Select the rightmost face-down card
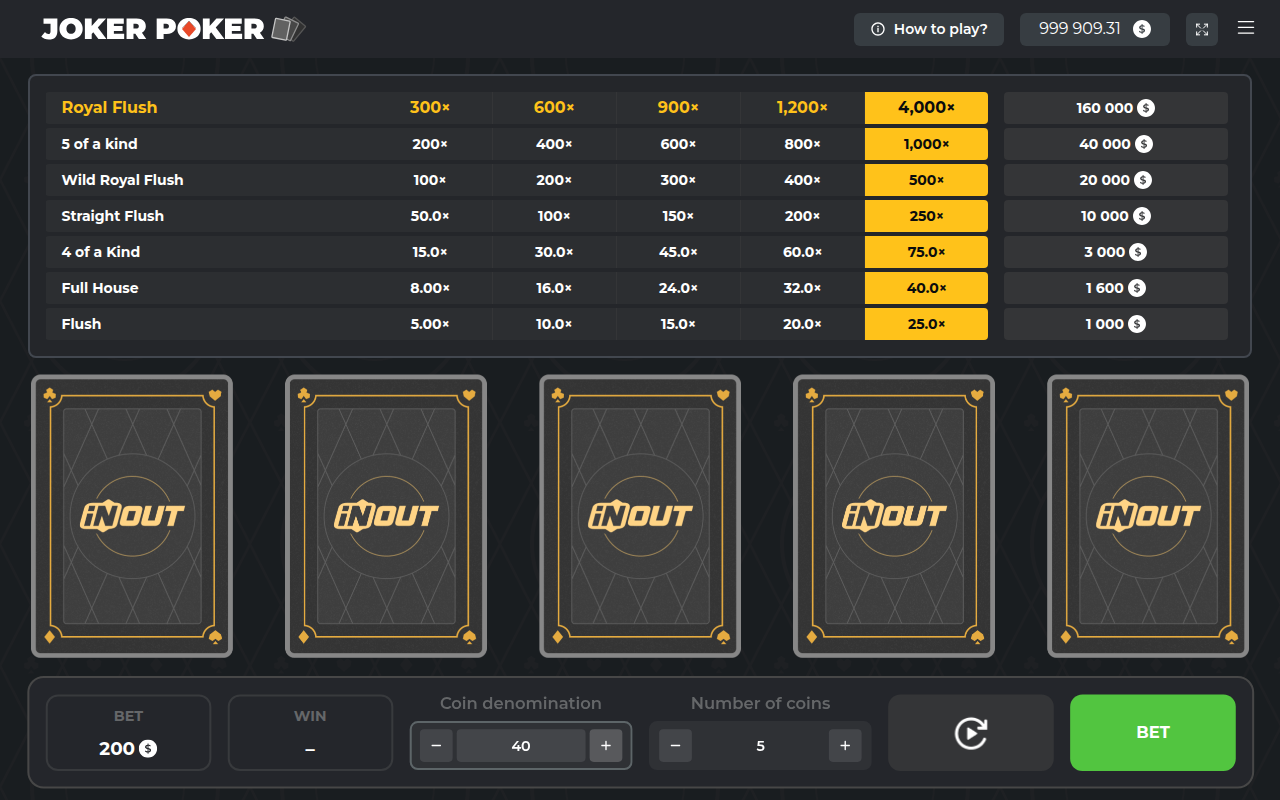The image size is (1280, 800). (x=1148, y=516)
